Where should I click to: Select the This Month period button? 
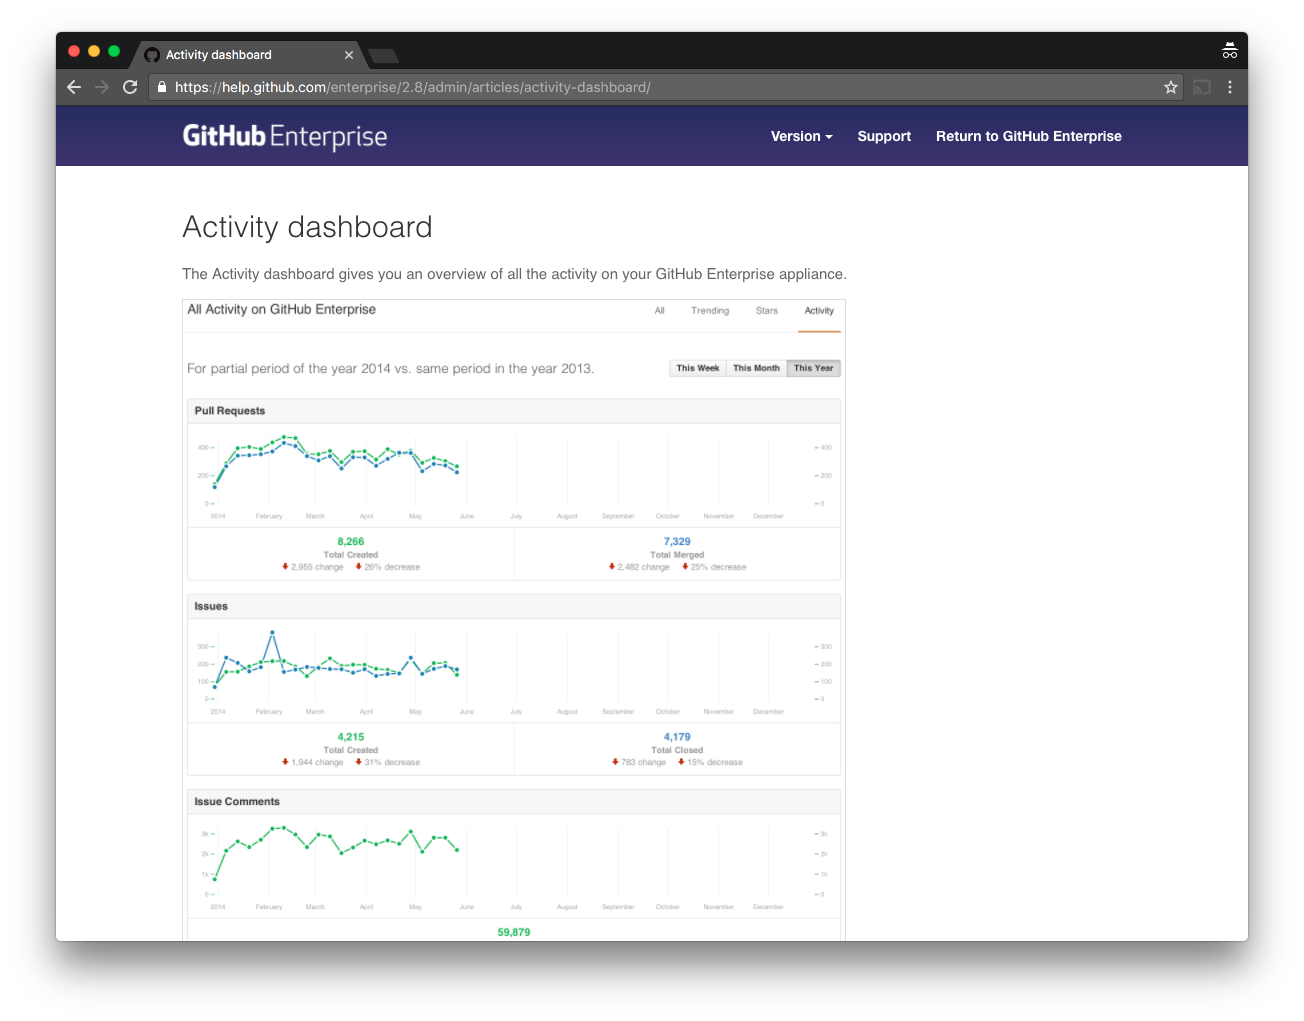pos(756,368)
